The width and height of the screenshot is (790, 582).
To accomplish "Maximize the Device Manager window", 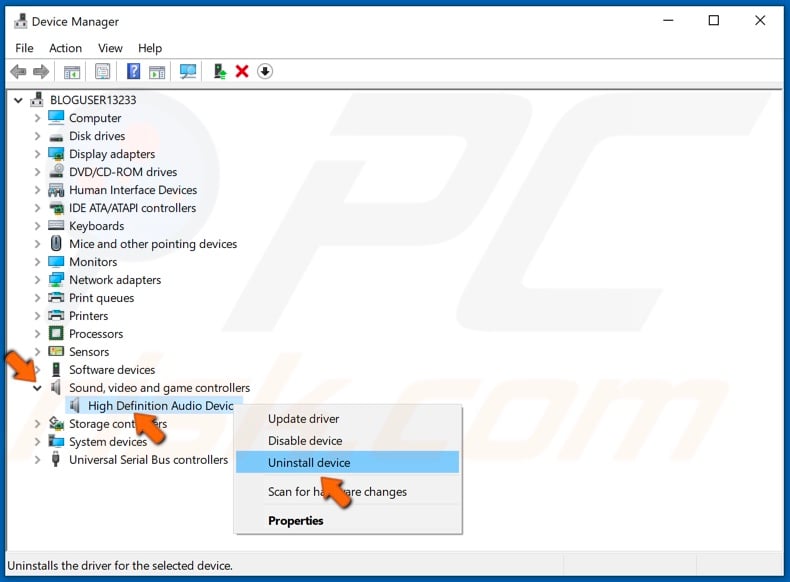I will [714, 21].
